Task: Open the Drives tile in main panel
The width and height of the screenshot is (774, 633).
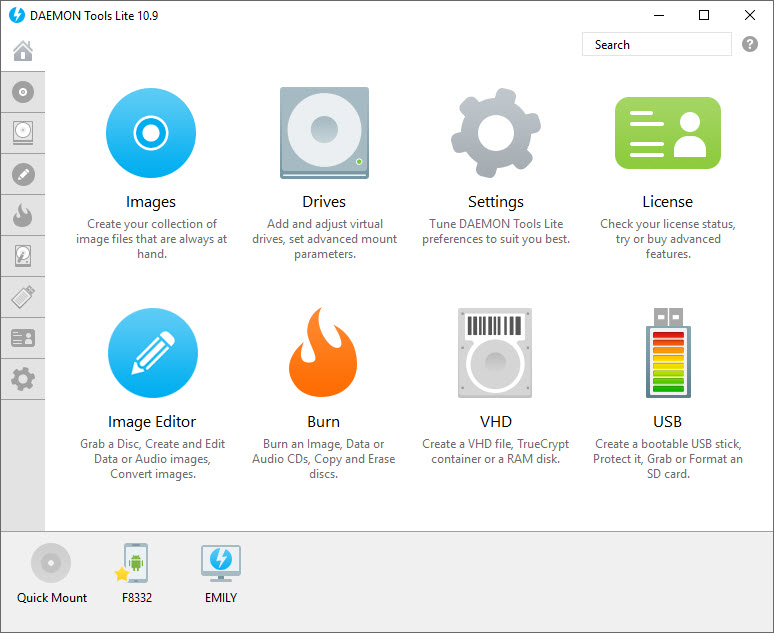Action: click(324, 133)
